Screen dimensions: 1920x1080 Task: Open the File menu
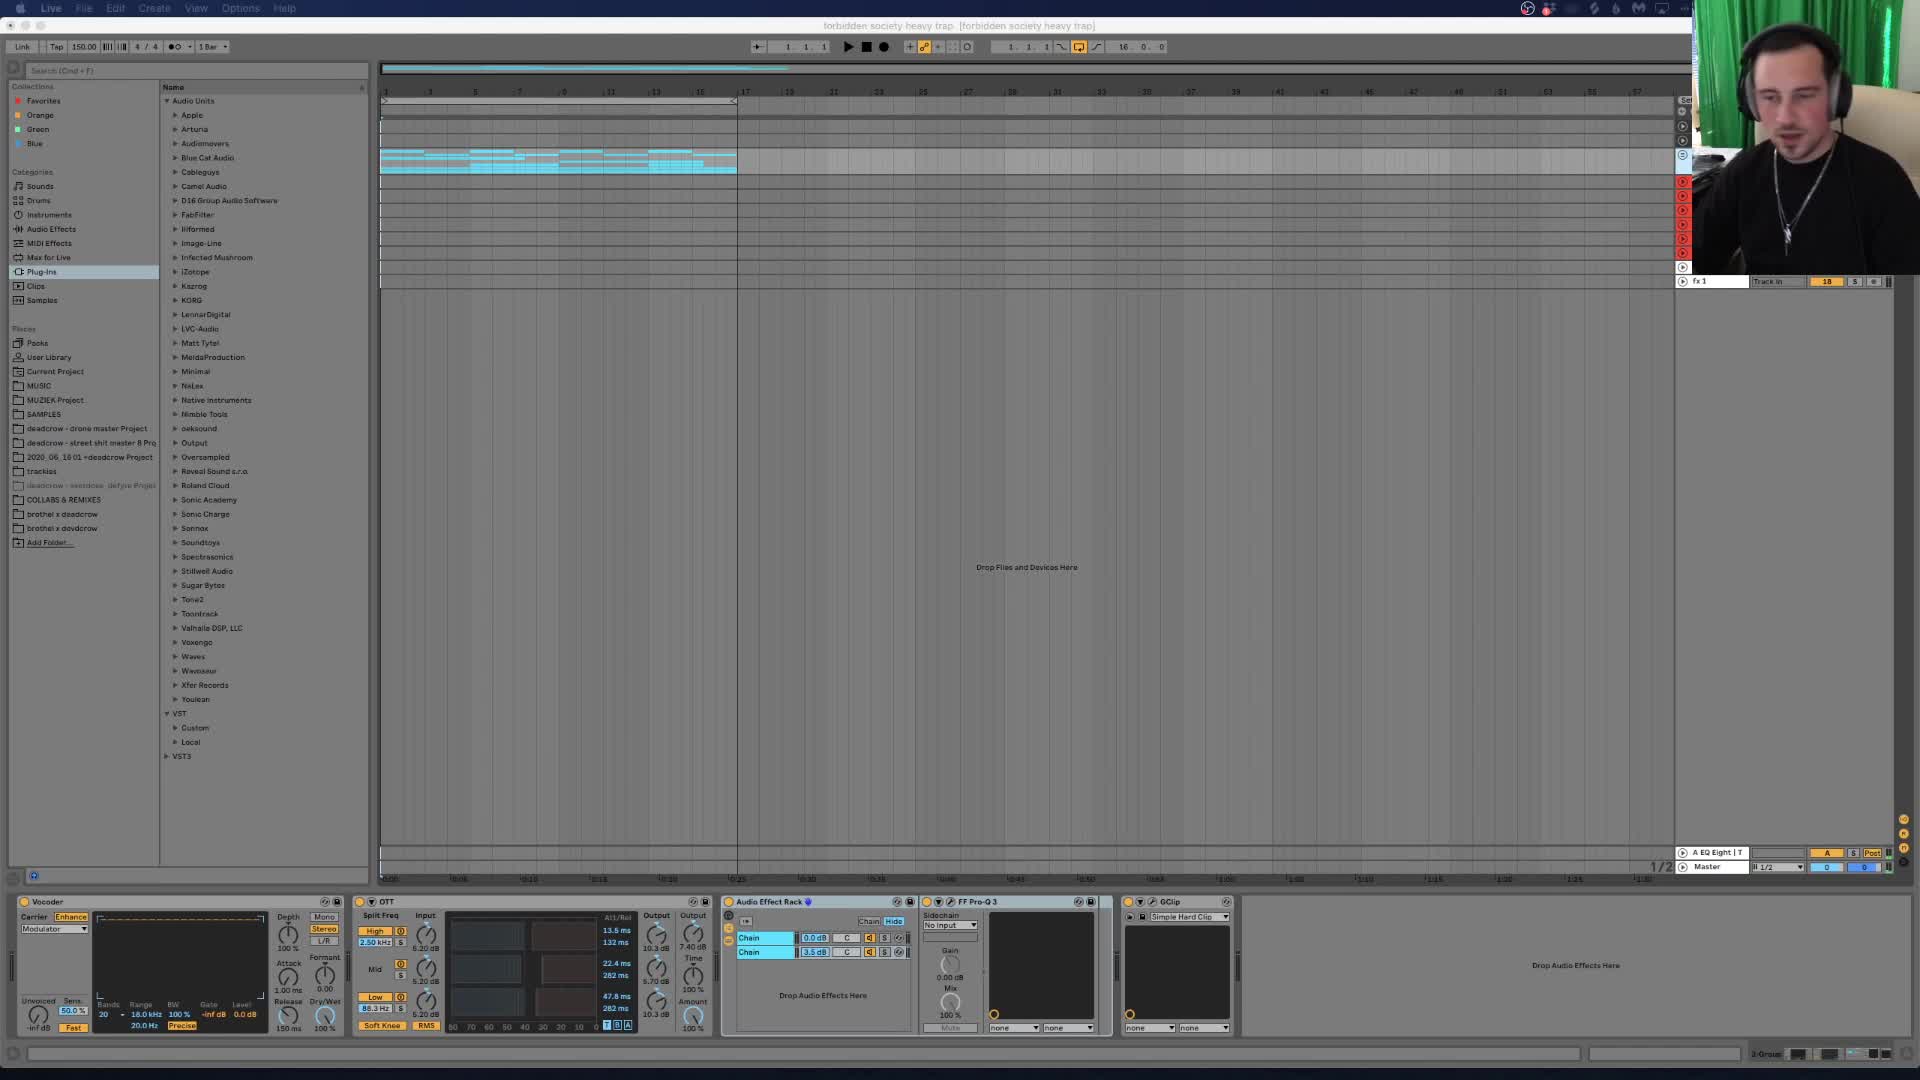click(x=84, y=8)
